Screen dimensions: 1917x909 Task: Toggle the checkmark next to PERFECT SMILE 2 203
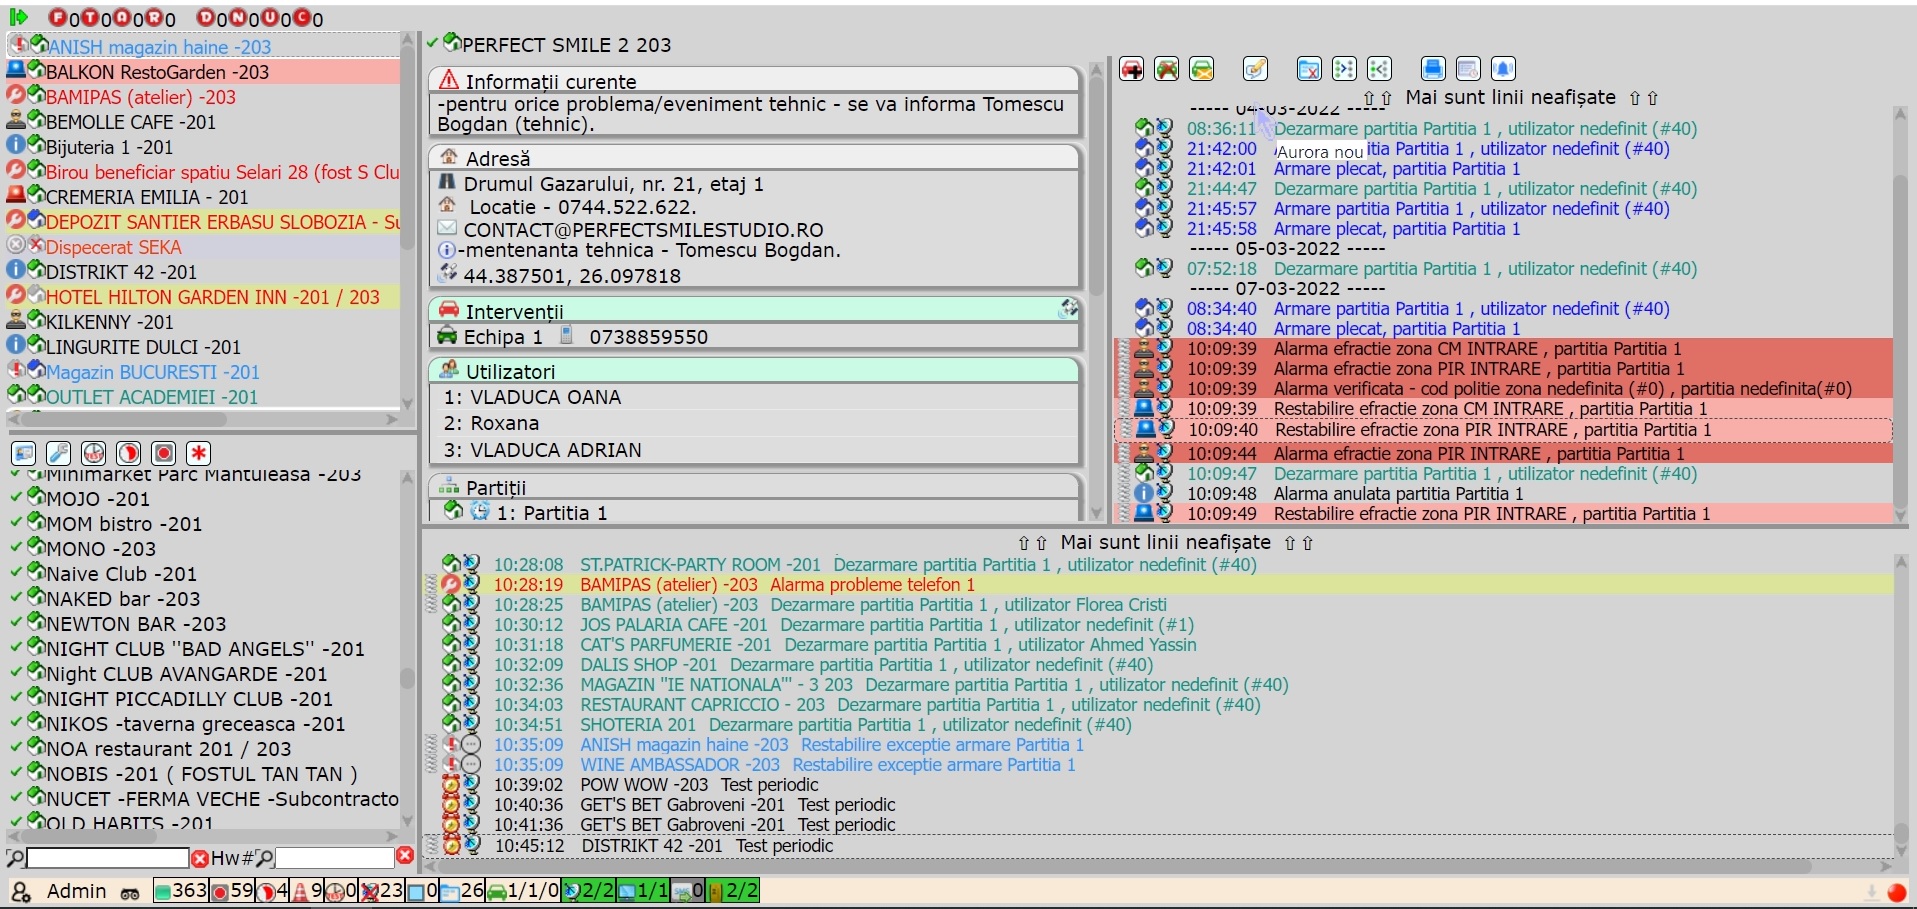tap(432, 43)
